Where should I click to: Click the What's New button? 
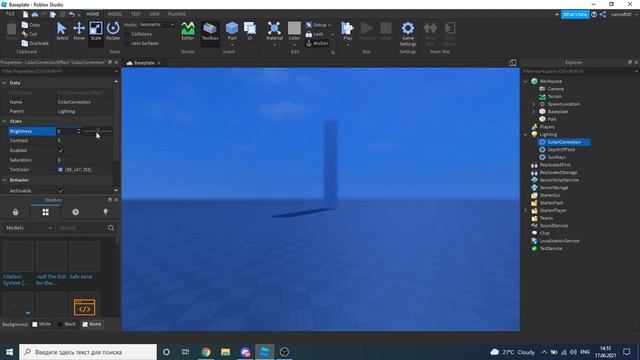[x=575, y=14]
